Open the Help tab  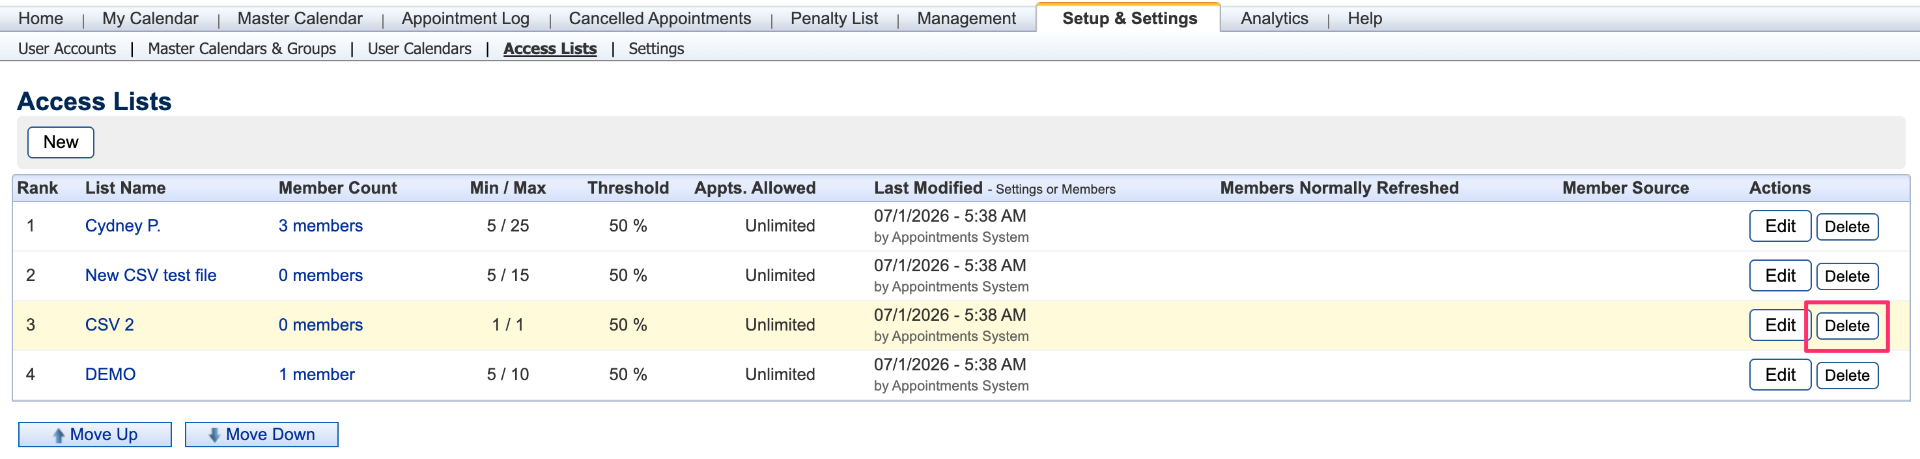[1364, 18]
